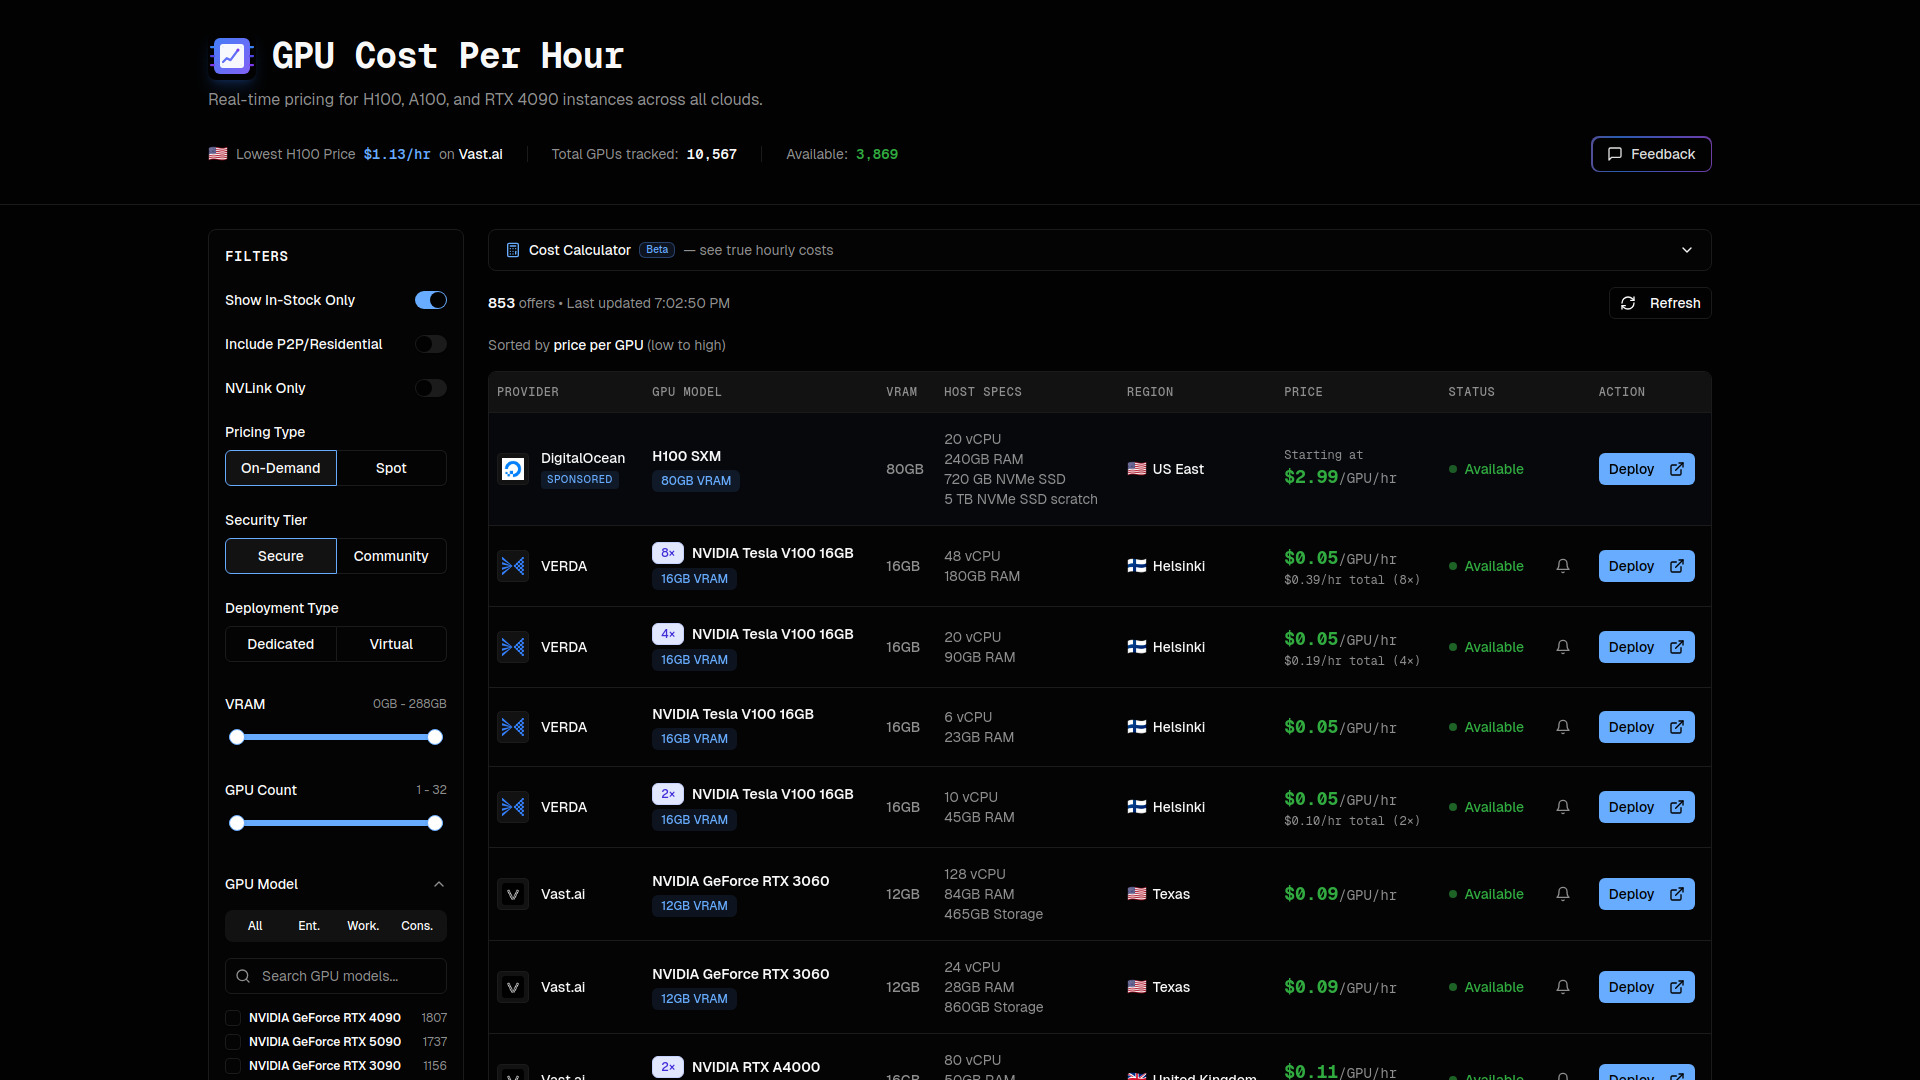
Task: Collapse the GPU Model filter section
Action: pos(439,884)
